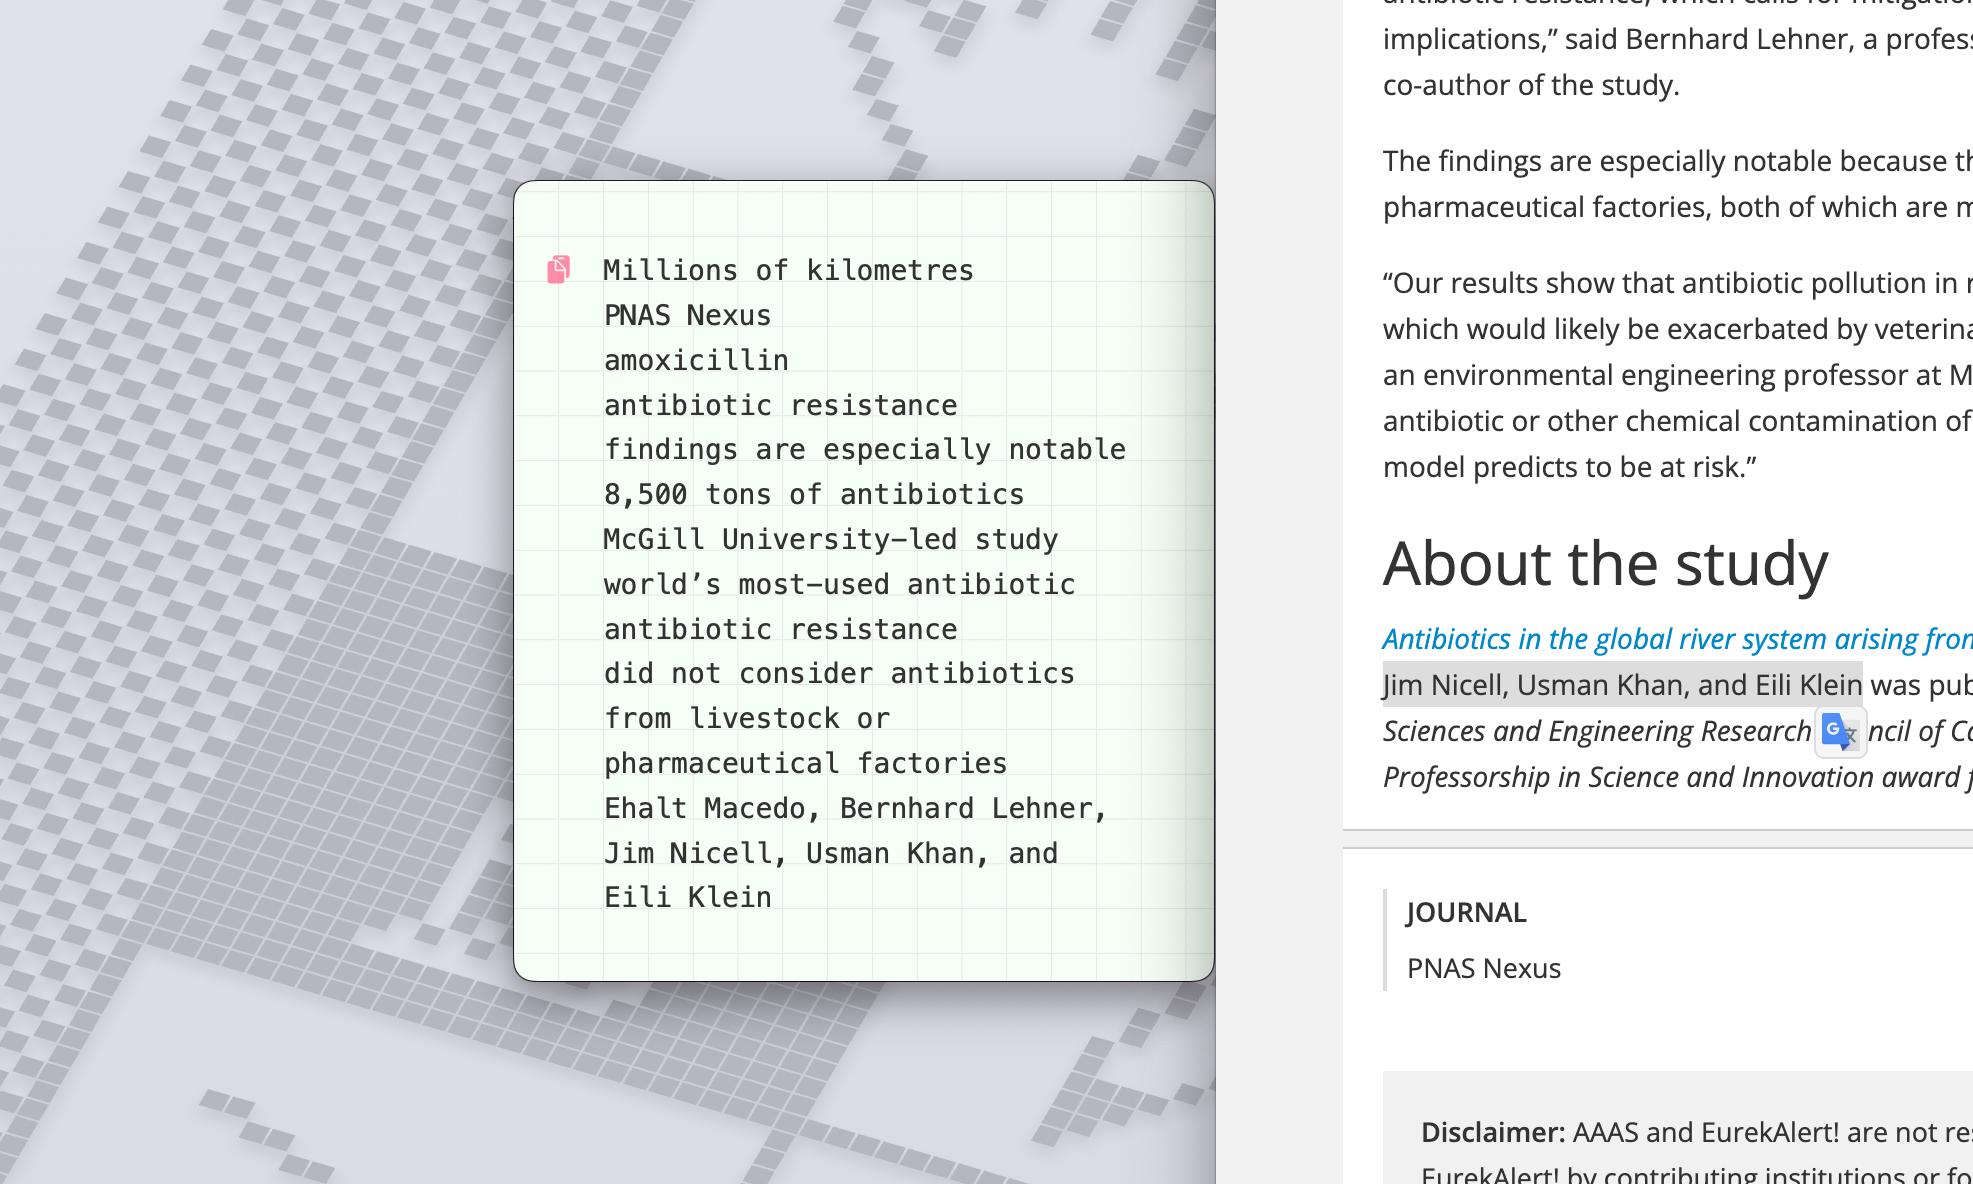The image size is (1973, 1184).
Task: Select the "amoxicillin" line in the note
Action: tap(695, 359)
